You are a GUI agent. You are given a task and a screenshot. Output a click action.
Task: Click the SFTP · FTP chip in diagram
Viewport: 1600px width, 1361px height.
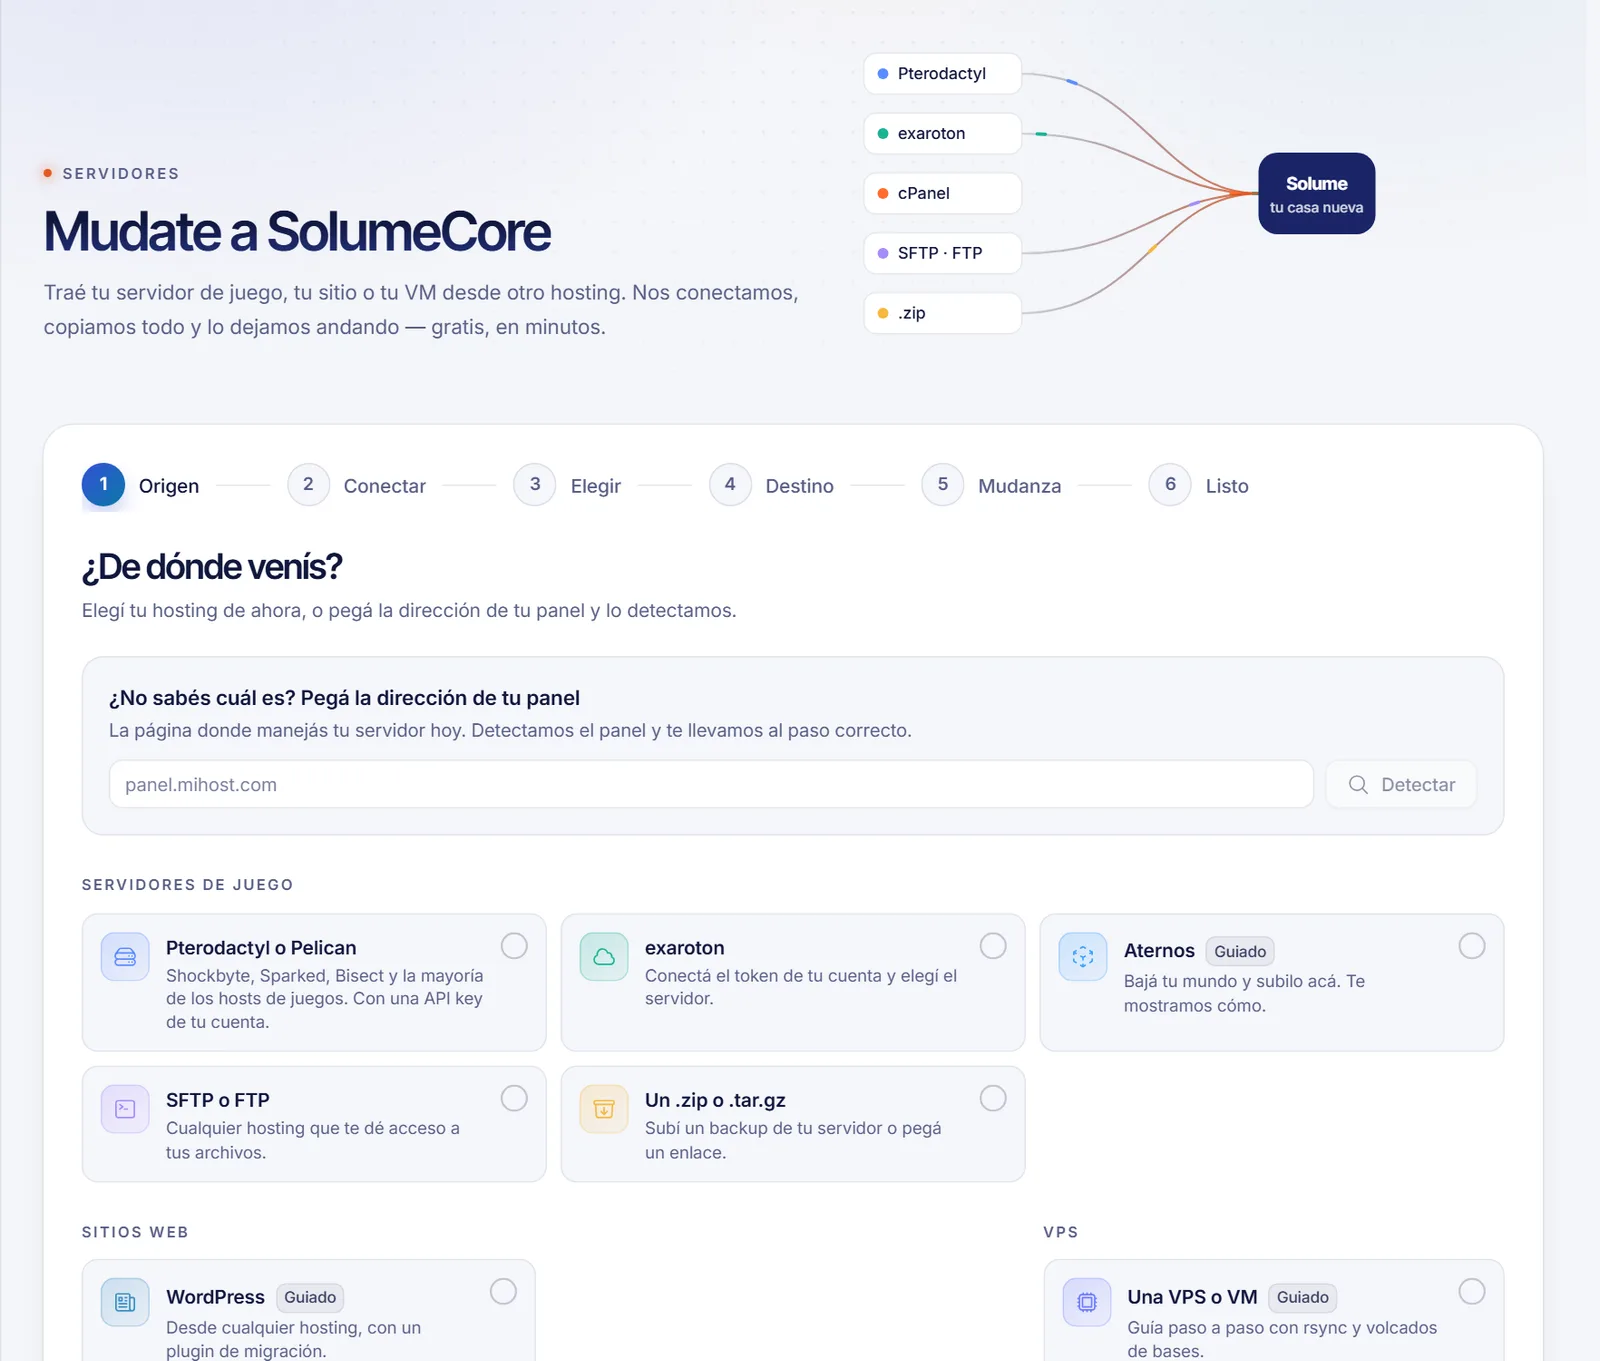pos(942,254)
